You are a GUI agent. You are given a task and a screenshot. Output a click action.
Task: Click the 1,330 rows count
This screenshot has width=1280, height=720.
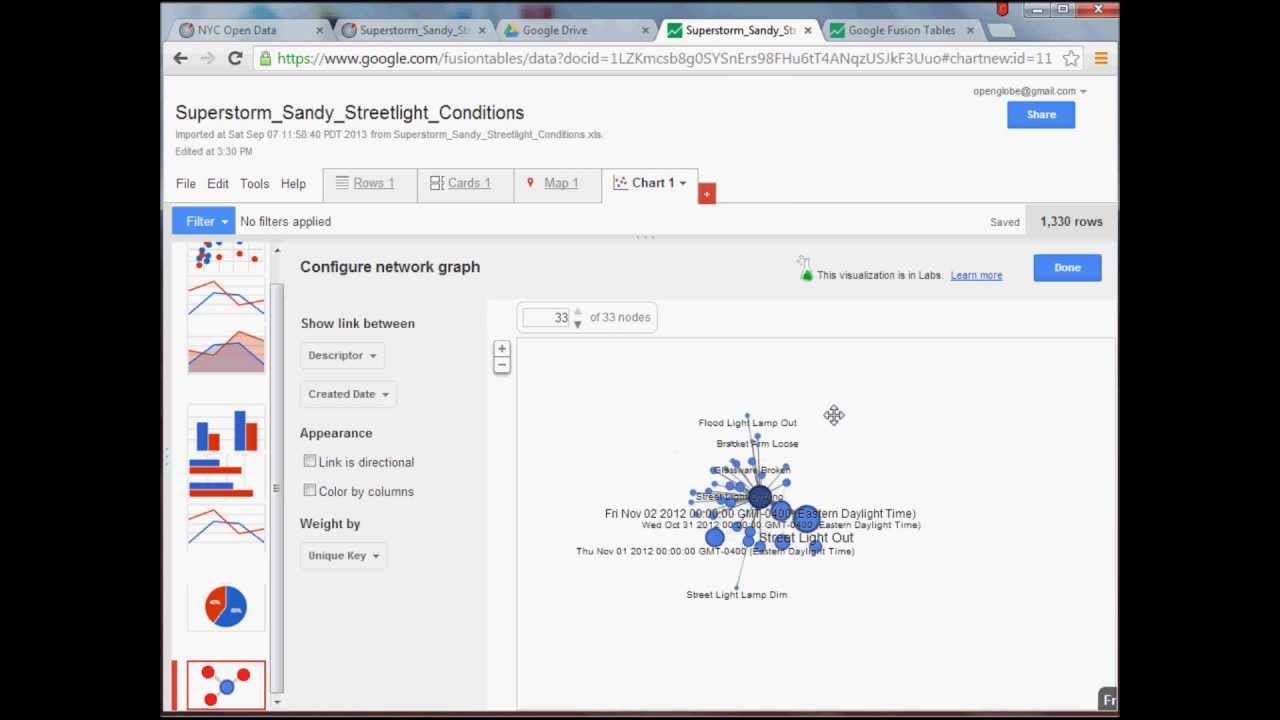[1071, 222]
